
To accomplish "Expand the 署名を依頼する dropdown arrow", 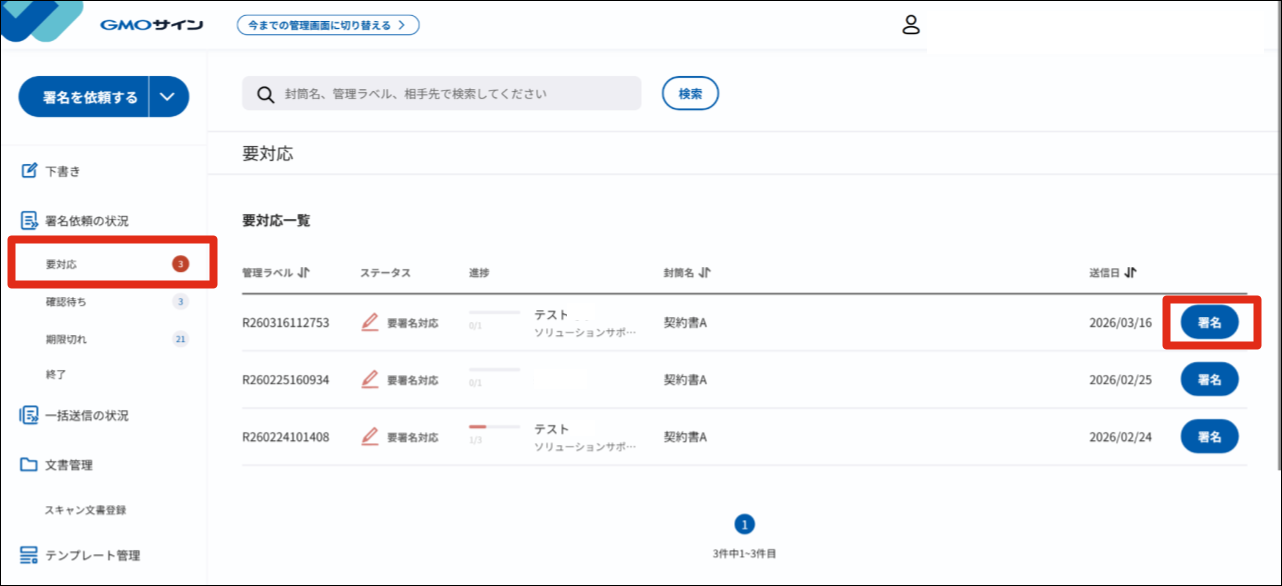I will click(x=168, y=97).
